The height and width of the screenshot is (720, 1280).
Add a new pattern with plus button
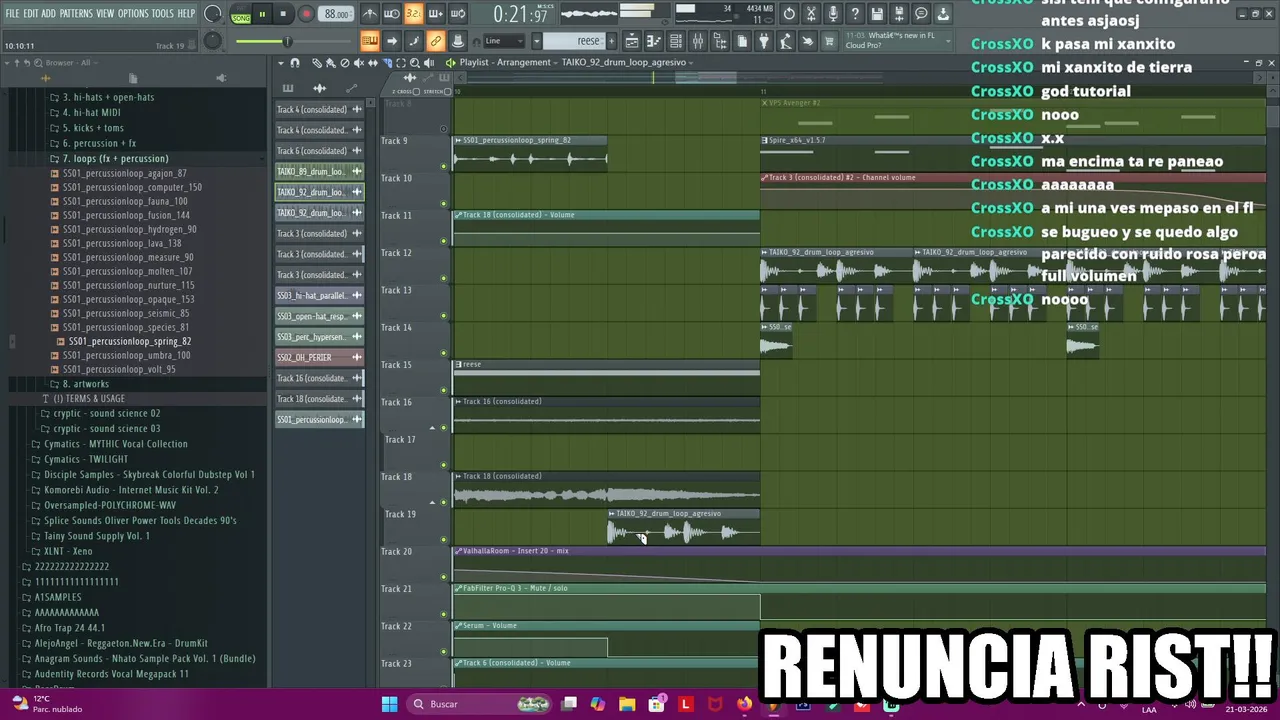click(611, 41)
